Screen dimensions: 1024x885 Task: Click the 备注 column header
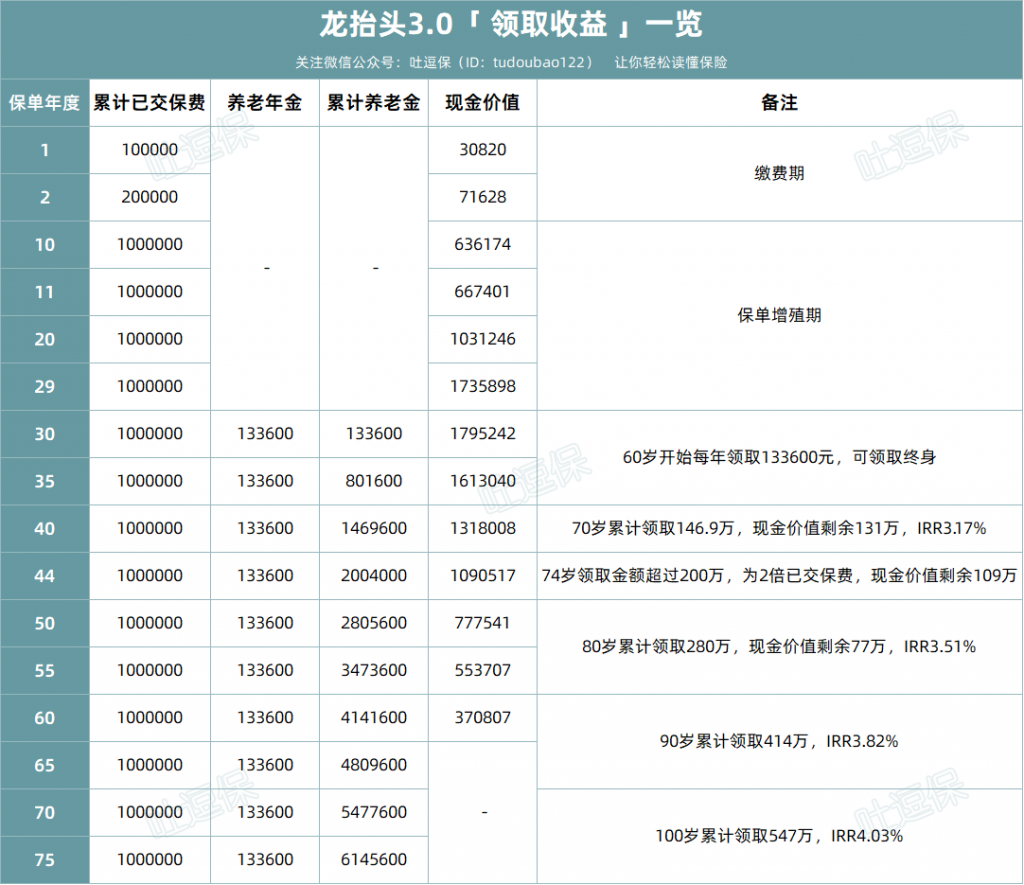click(x=779, y=103)
